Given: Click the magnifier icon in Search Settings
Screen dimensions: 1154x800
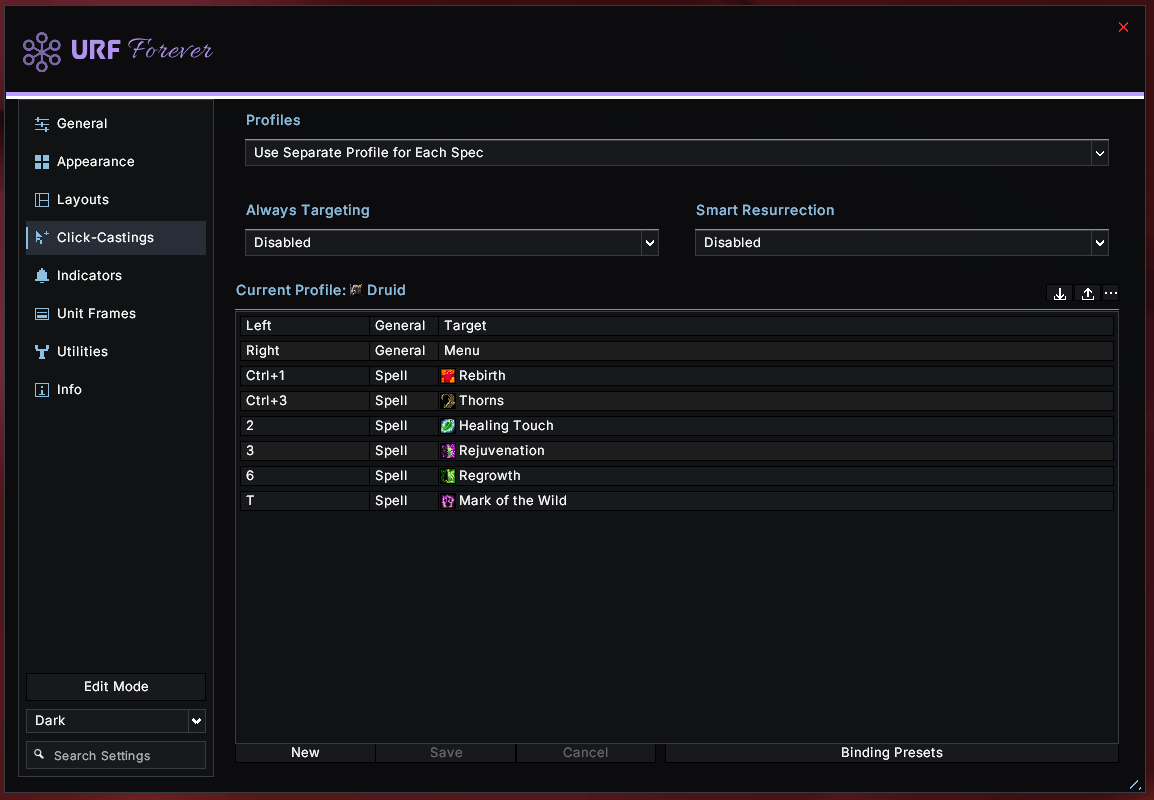Looking at the screenshot, I should tap(39, 754).
